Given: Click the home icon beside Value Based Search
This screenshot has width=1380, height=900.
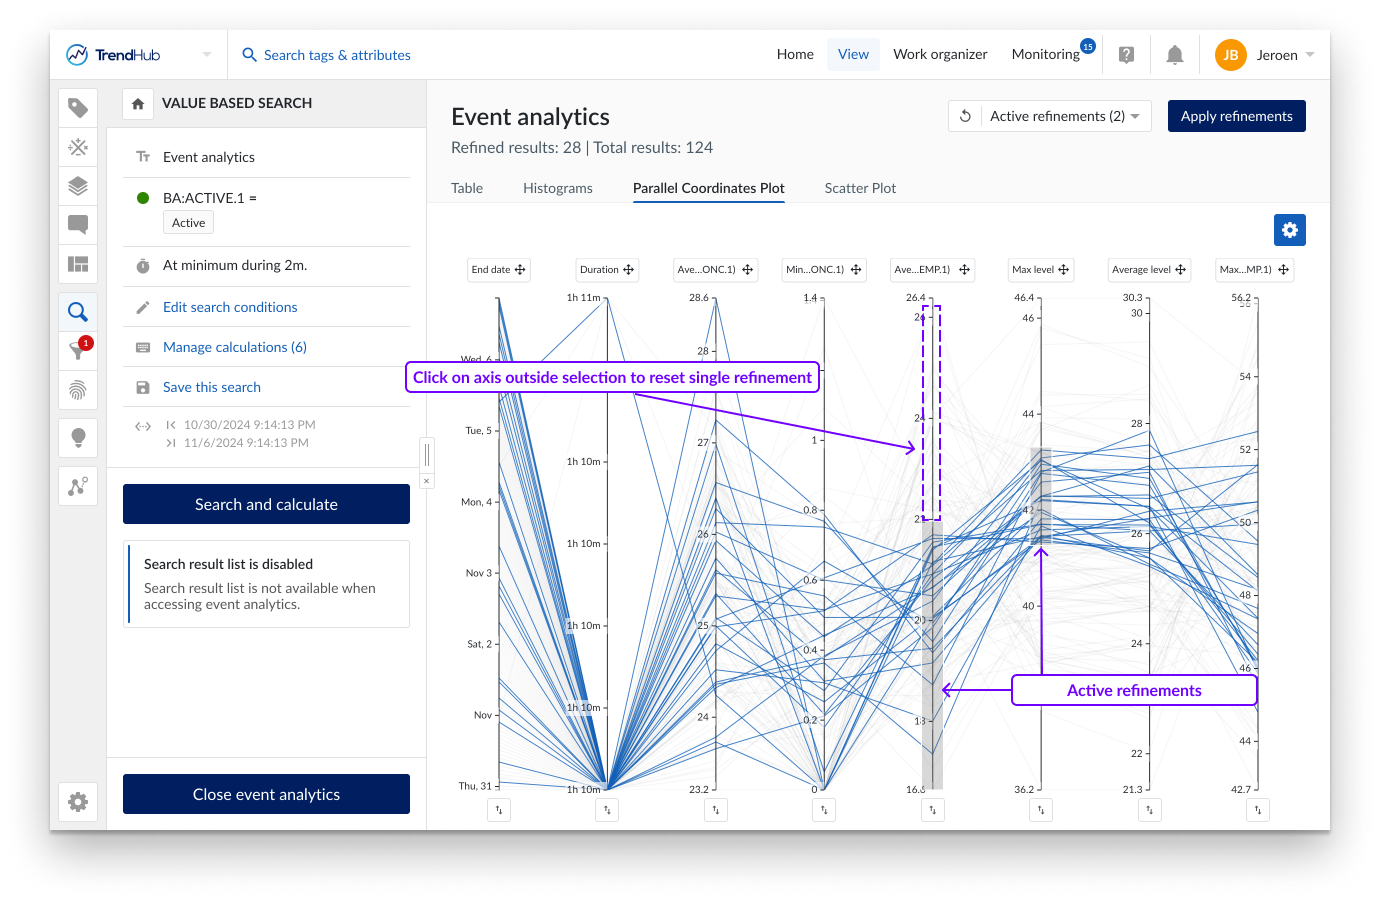Looking at the screenshot, I should click(138, 103).
